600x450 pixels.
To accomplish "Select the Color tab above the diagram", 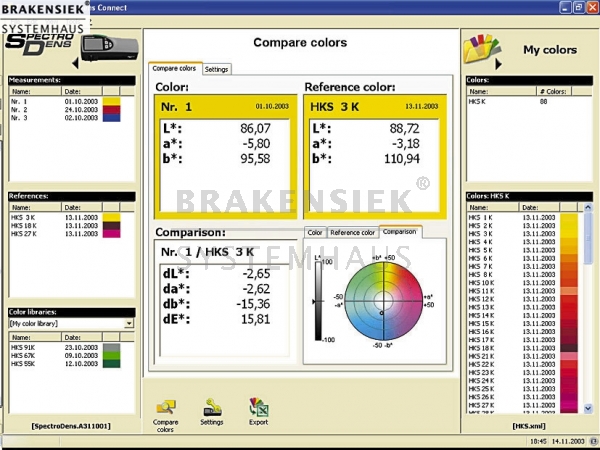I will tap(315, 232).
